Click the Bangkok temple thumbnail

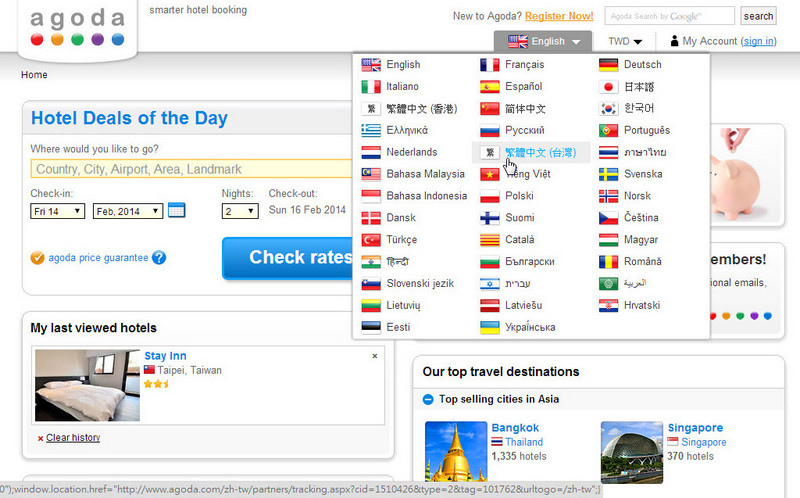456,452
